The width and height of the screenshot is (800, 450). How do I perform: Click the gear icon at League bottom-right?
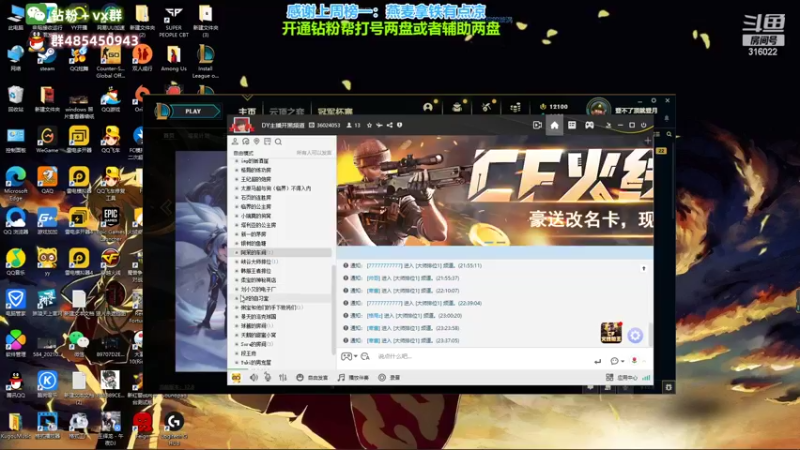pos(669,387)
